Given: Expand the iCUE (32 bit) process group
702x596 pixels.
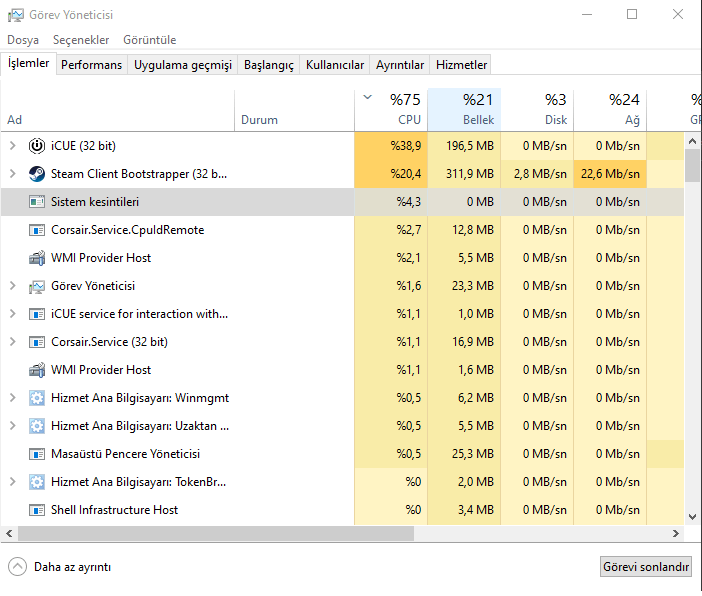Looking at the screenshot, I should point(12,146).
